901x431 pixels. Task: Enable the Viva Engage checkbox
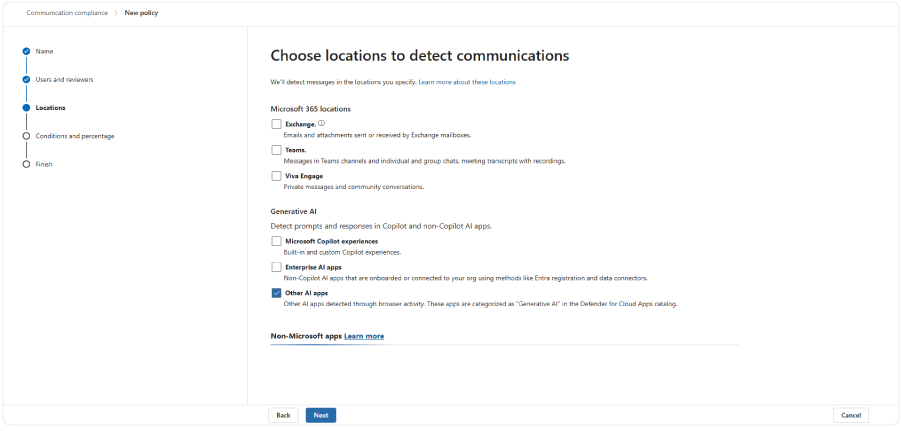pyautogui.click(x=276, y=176)
